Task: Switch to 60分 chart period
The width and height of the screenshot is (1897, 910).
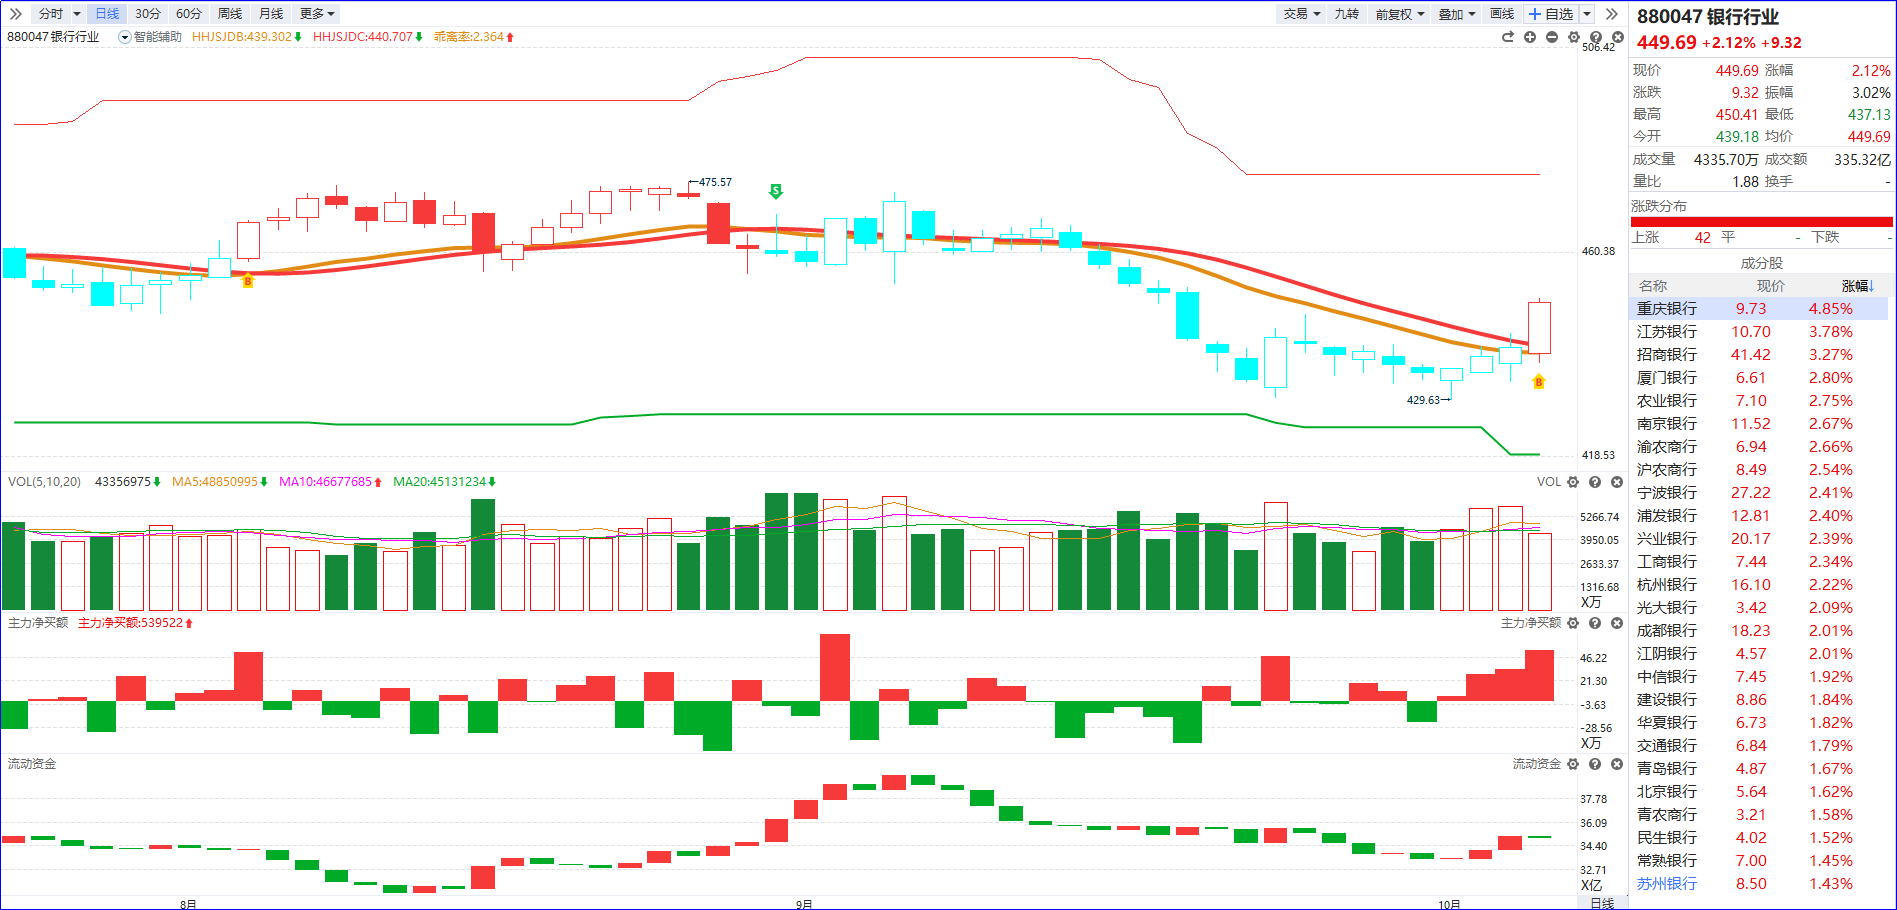Action: point(189,14)
